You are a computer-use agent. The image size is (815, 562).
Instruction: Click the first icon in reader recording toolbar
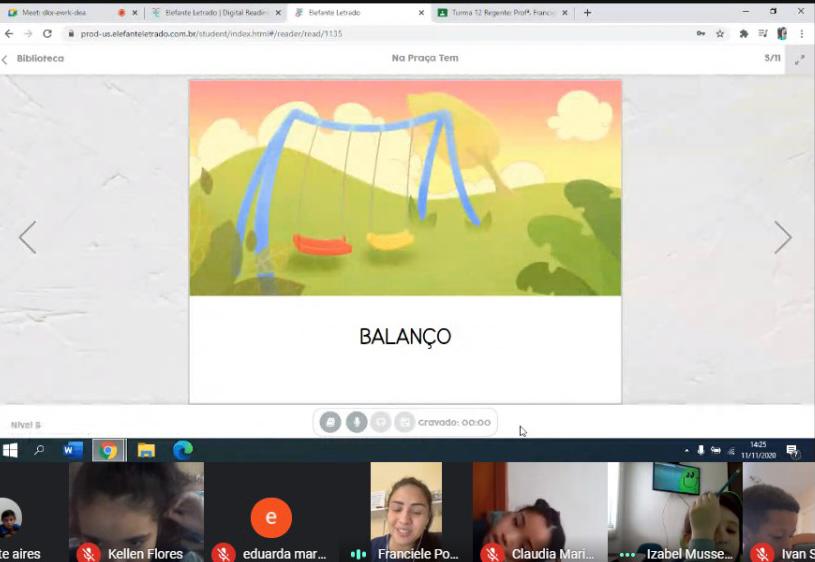[x=330, y=422]
